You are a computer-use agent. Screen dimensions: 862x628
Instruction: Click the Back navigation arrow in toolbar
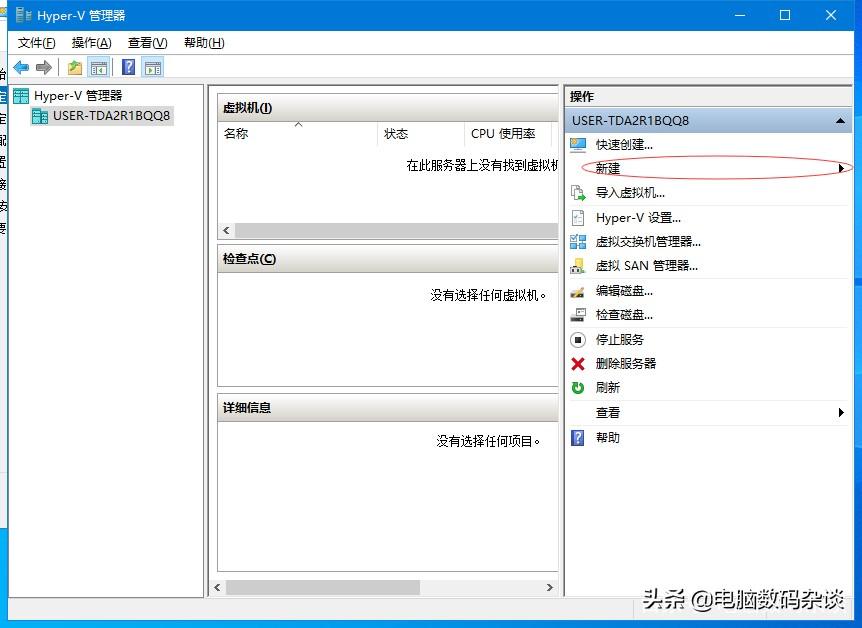point(21,67)
